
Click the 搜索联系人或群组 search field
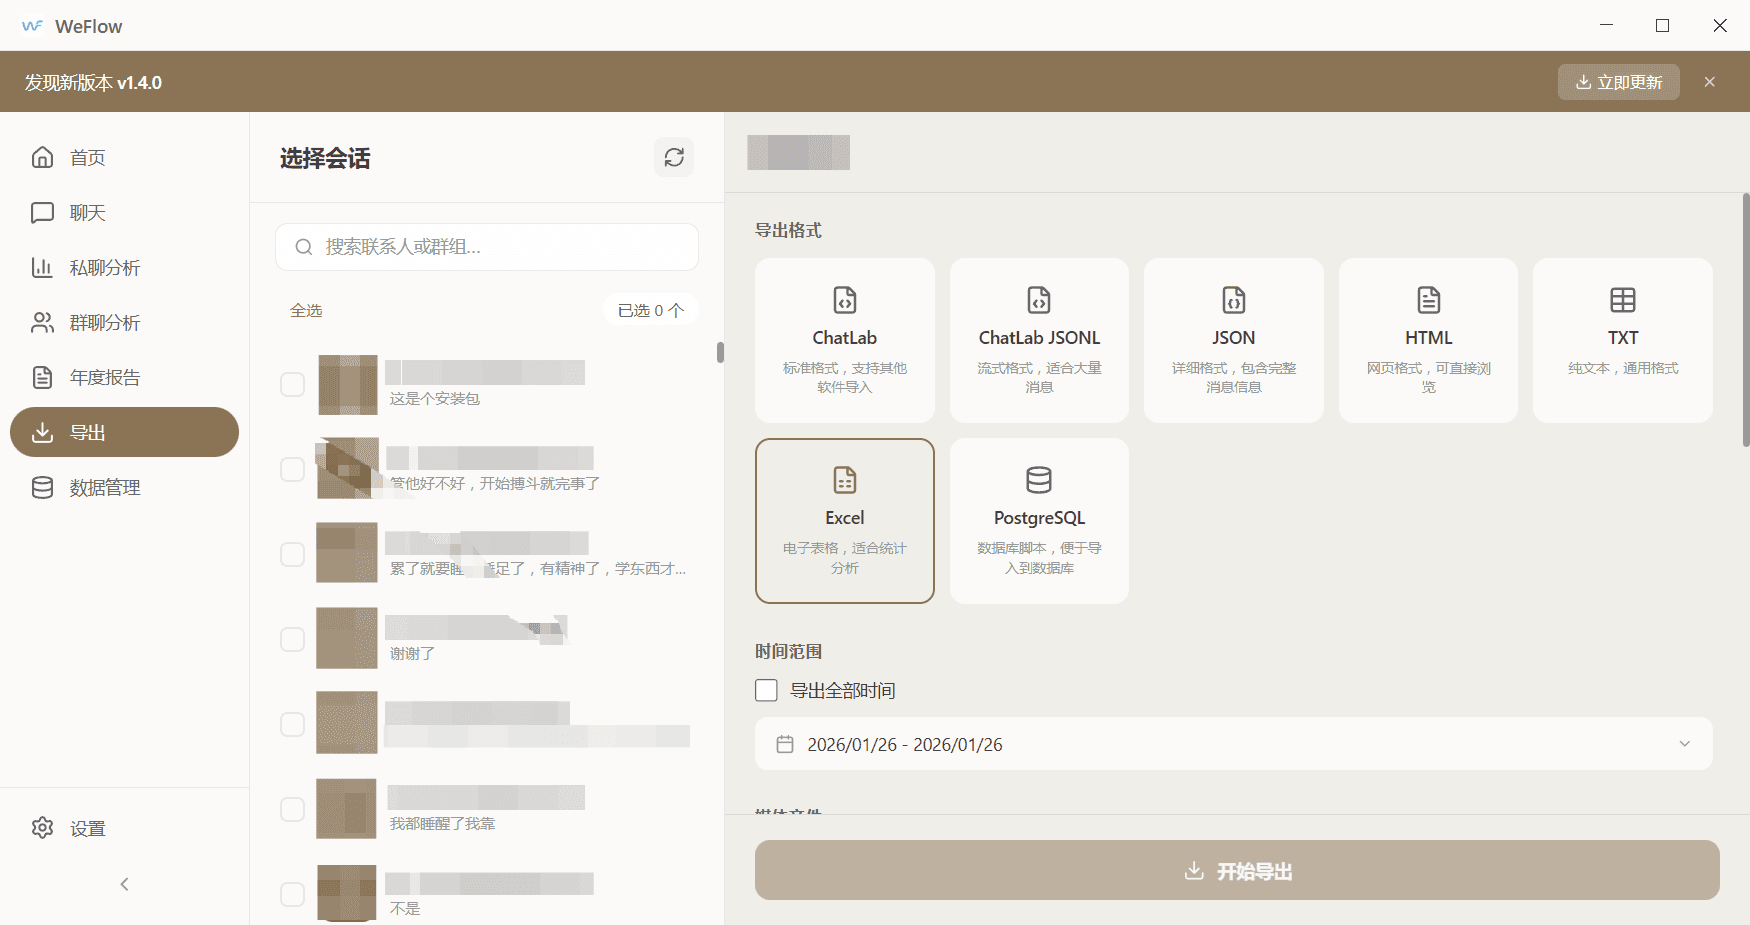click(x=487, y=247)
